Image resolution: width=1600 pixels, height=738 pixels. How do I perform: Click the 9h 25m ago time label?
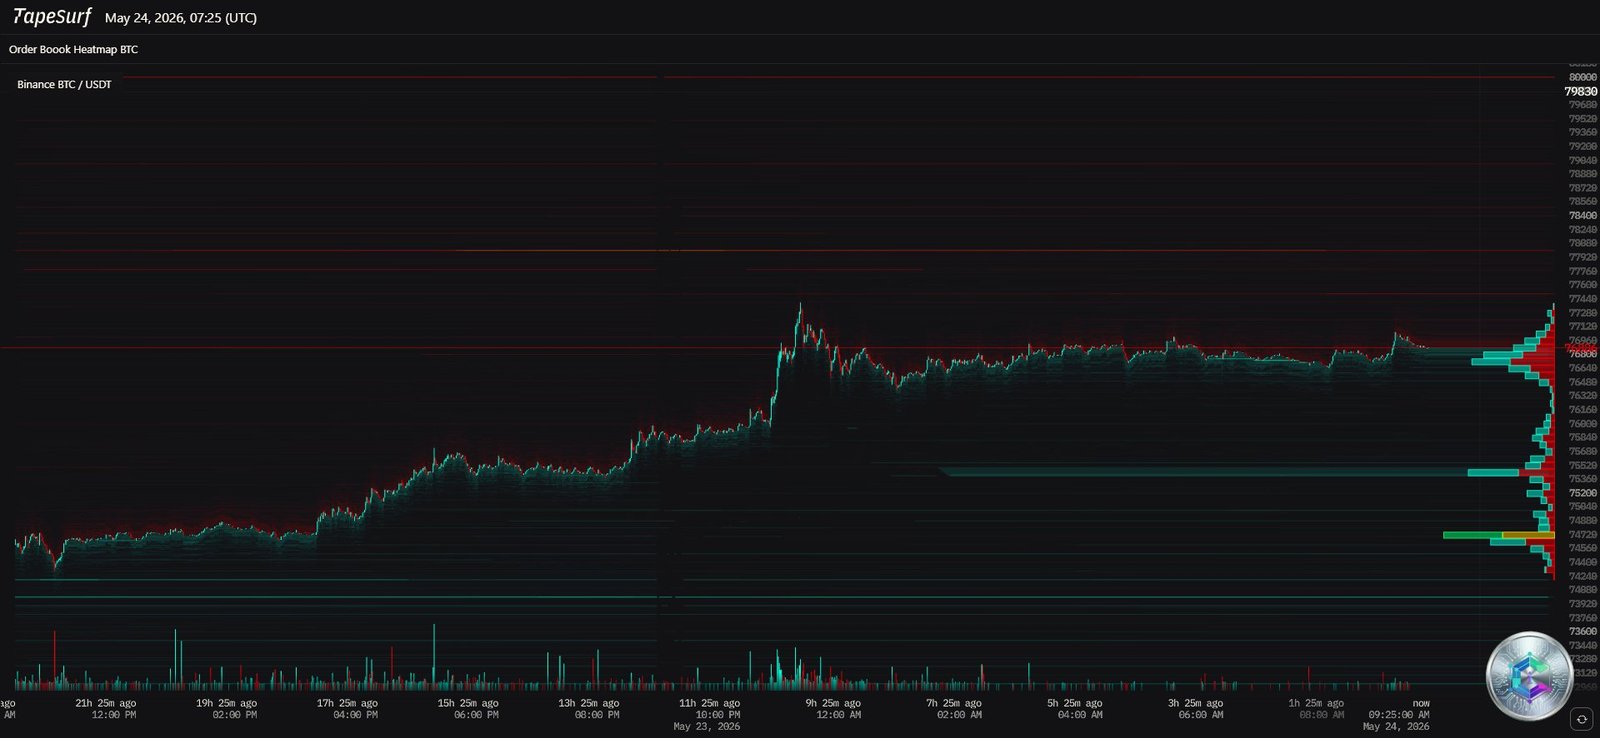pyautogui.click(x=833, y=703)
